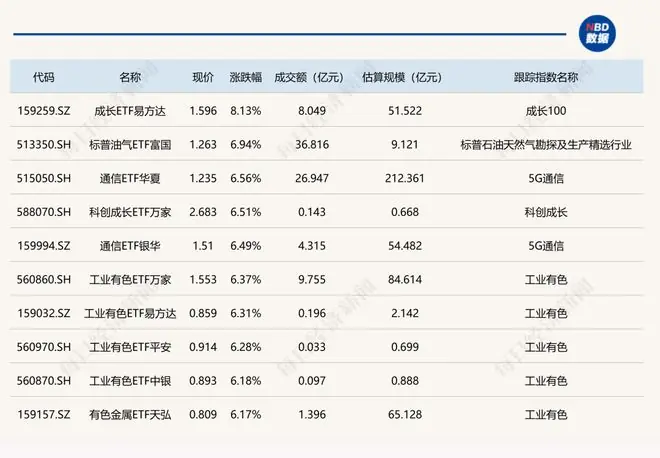Click the name 有色金属ETF天弘
660x458 pixels.
(x=130, y=415)
